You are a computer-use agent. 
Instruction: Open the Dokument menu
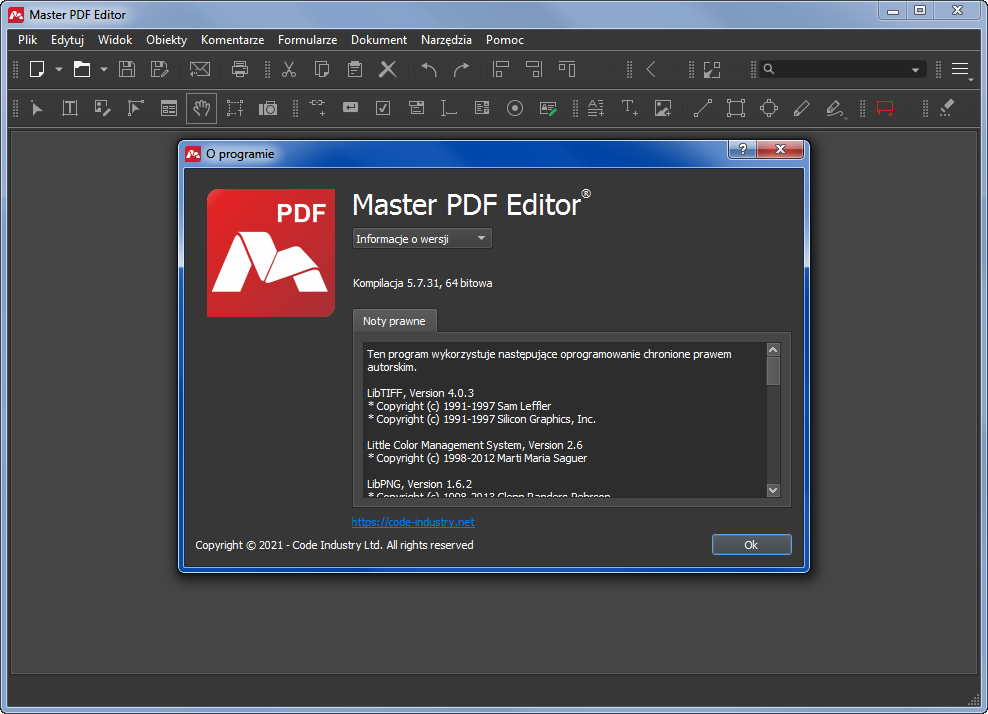(379, 40)
